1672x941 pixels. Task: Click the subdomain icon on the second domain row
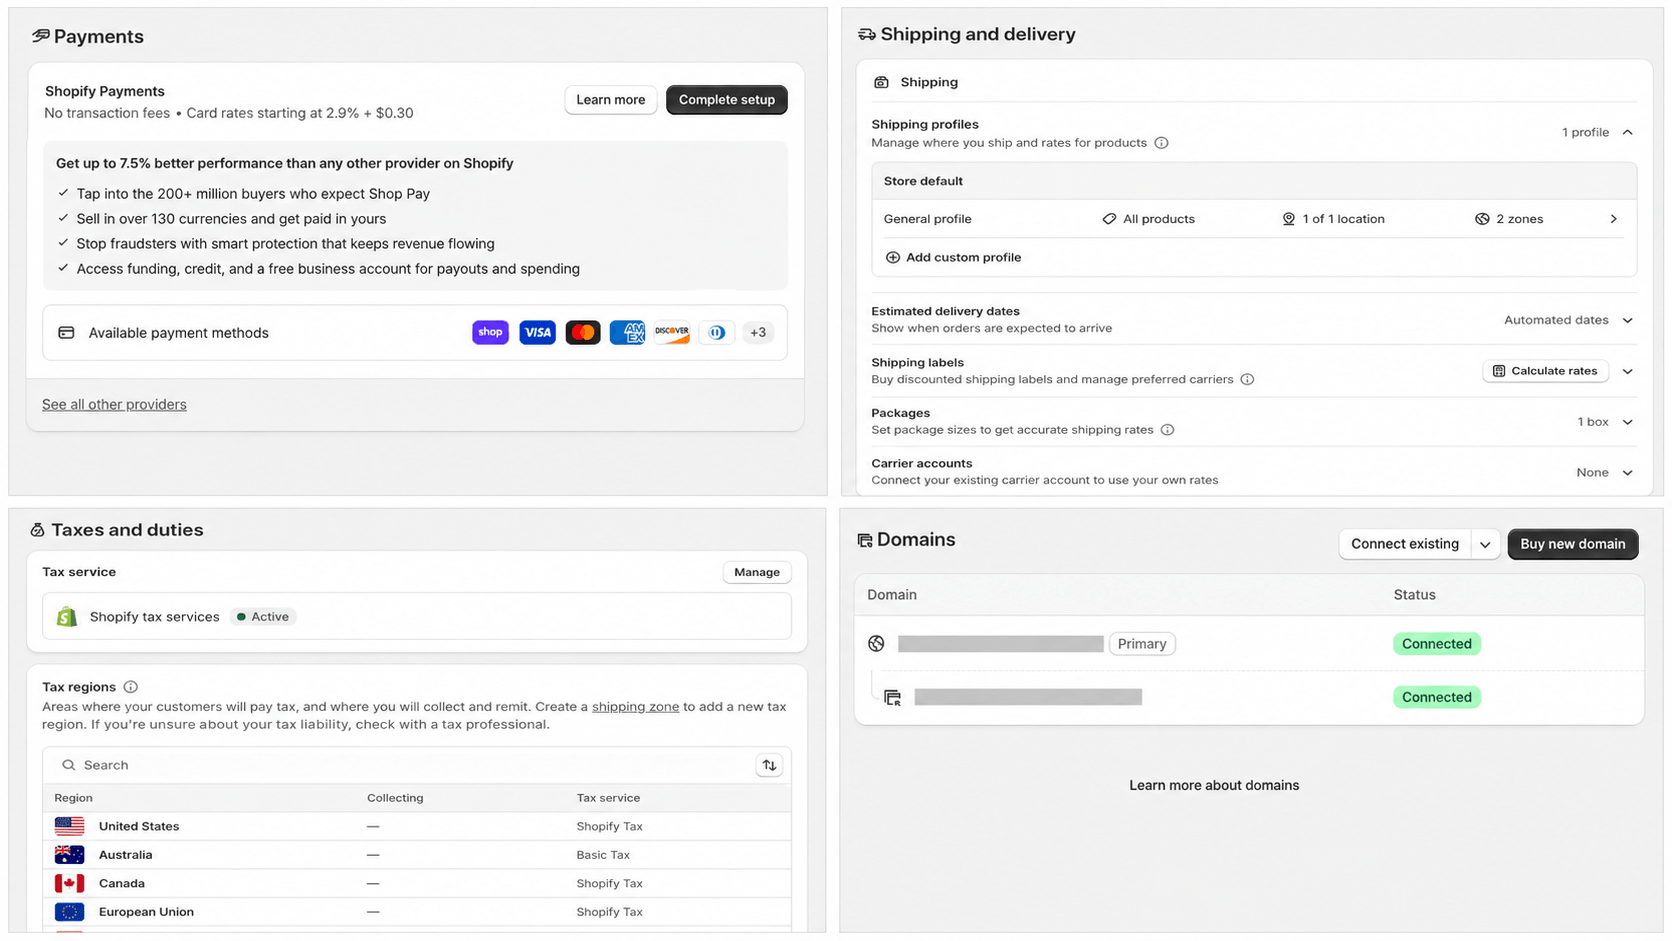pyautogui.click(x=892, y=697)
